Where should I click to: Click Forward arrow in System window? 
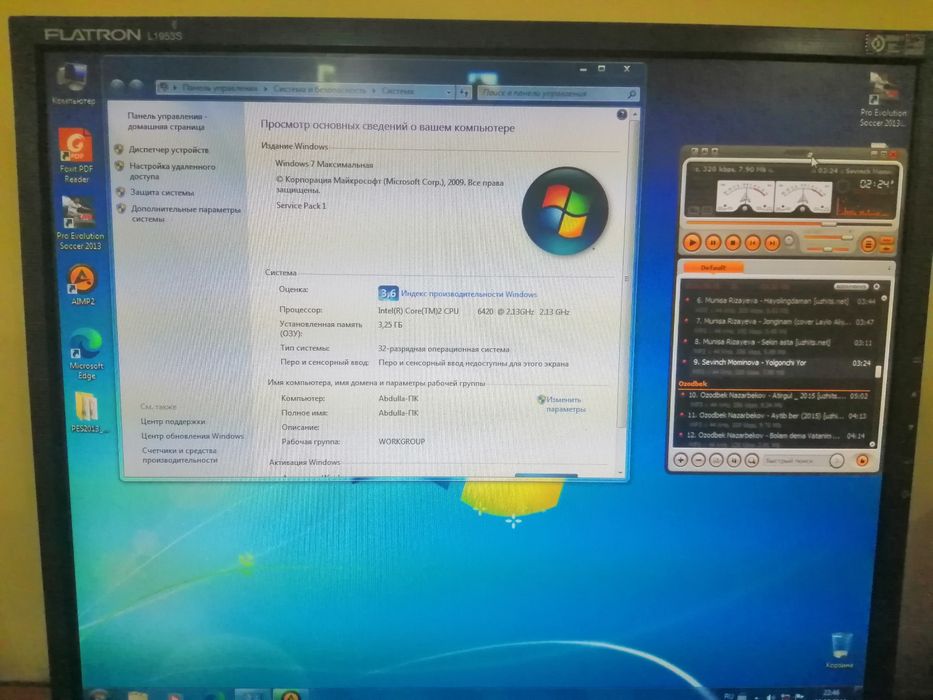click(x=136, y=86)
